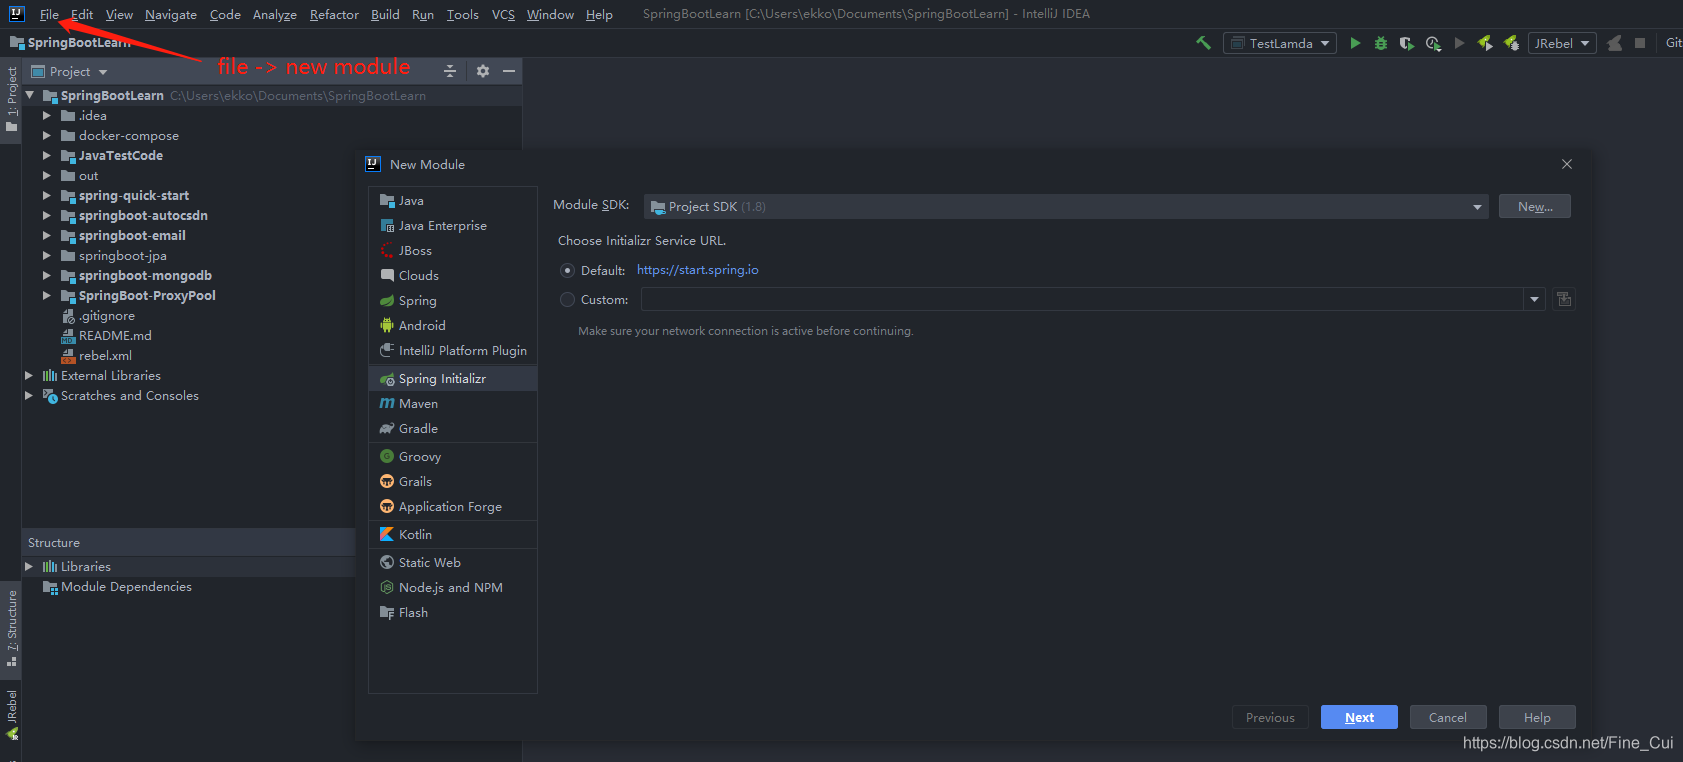Choose Clouds in module list
The width and height of the screenshot is (1683, 762).
click(x=453, y=276)
